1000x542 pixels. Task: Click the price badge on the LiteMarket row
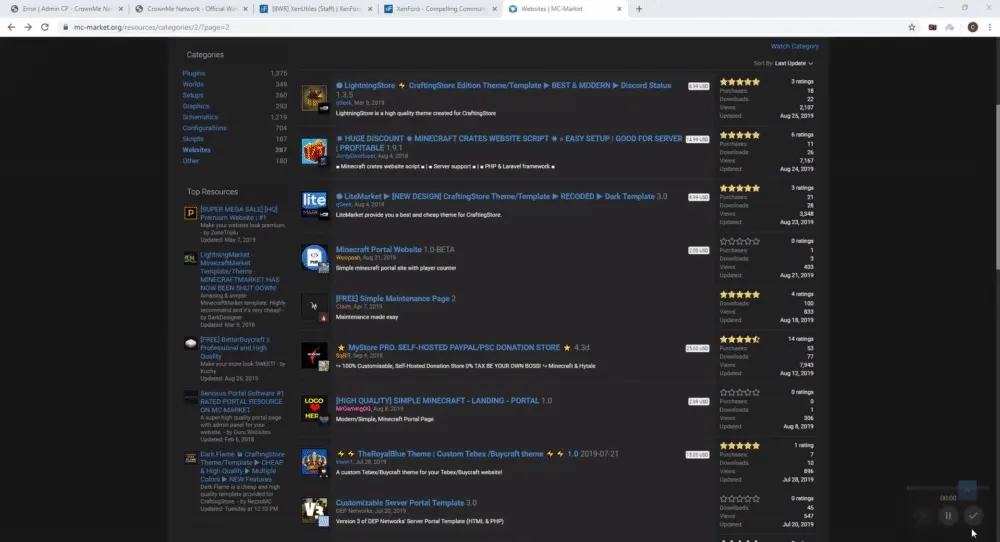pos(698,197)
